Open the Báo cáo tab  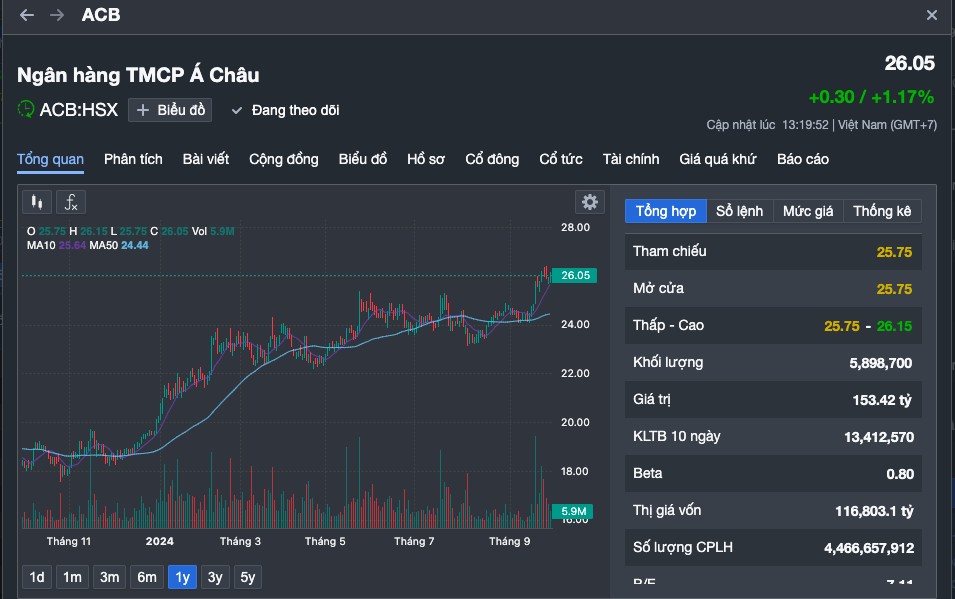pos(803,160)
